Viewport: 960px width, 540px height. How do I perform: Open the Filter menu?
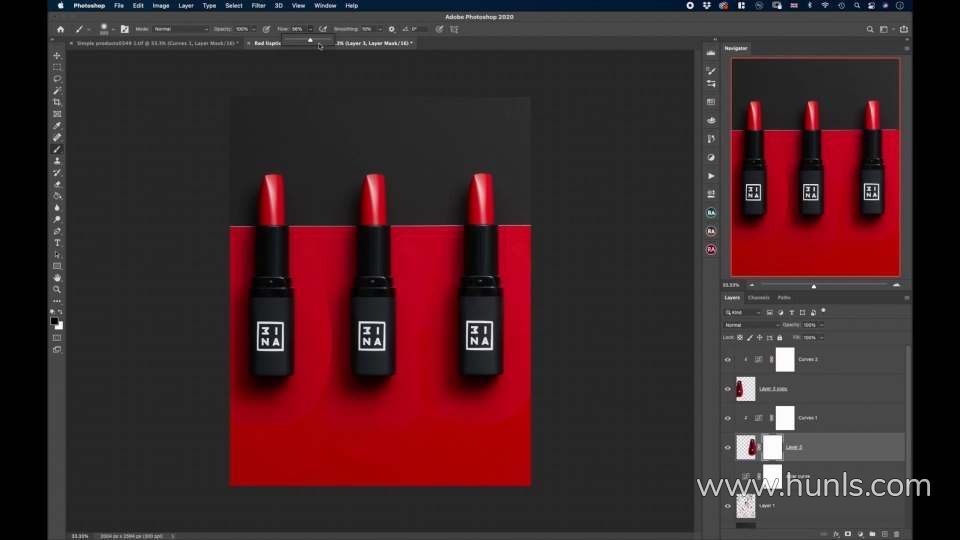click(x=258, y=5)
